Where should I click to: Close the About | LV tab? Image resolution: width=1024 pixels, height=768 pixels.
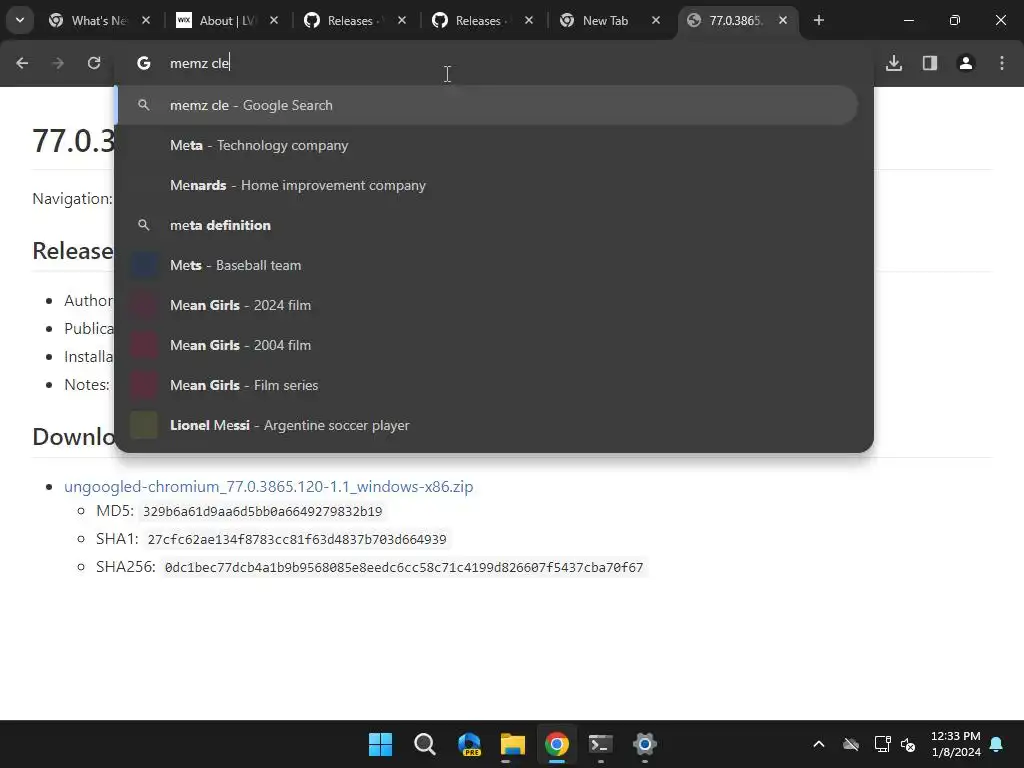[x=274, y=20]
